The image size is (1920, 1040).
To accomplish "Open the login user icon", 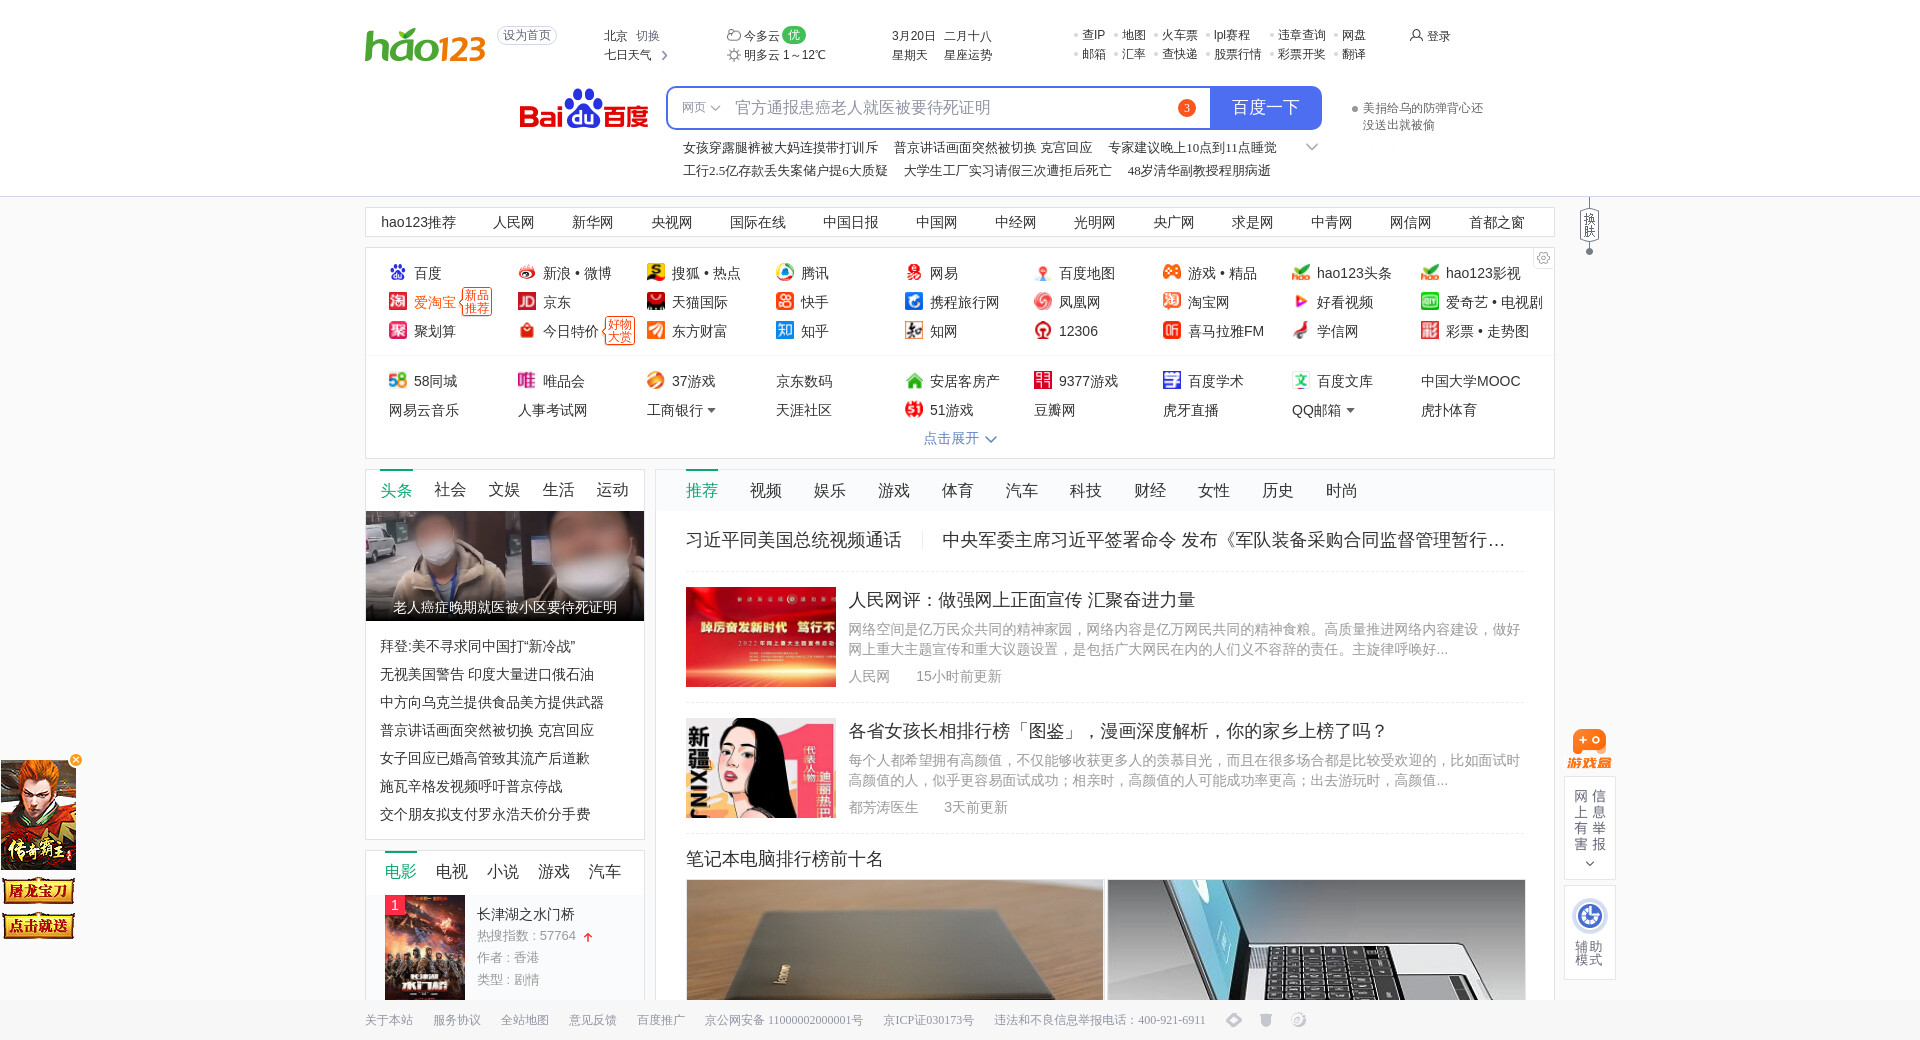I will [1416, 36].
